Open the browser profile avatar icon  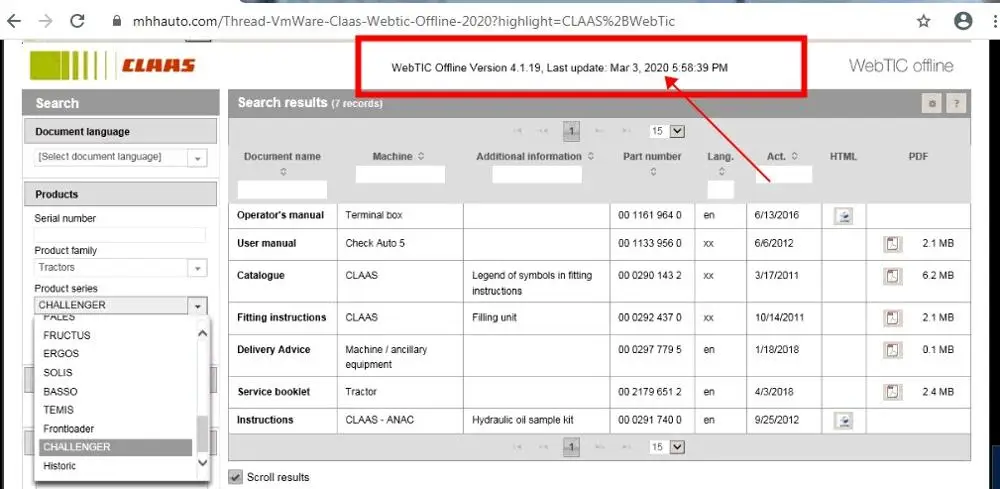coord(963,21)
